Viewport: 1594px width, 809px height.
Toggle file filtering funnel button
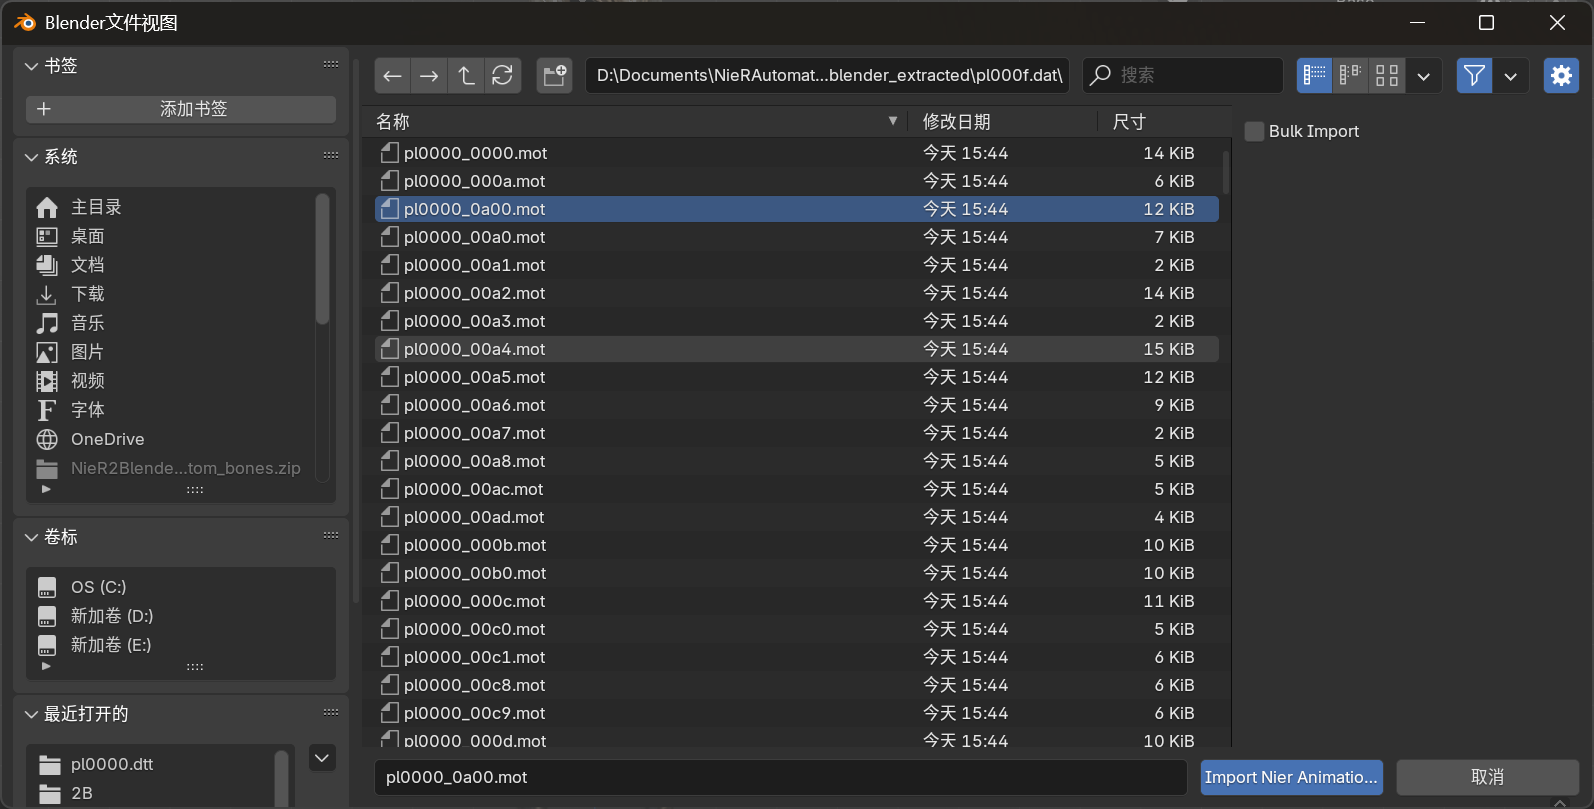(x=1474, y=76)
